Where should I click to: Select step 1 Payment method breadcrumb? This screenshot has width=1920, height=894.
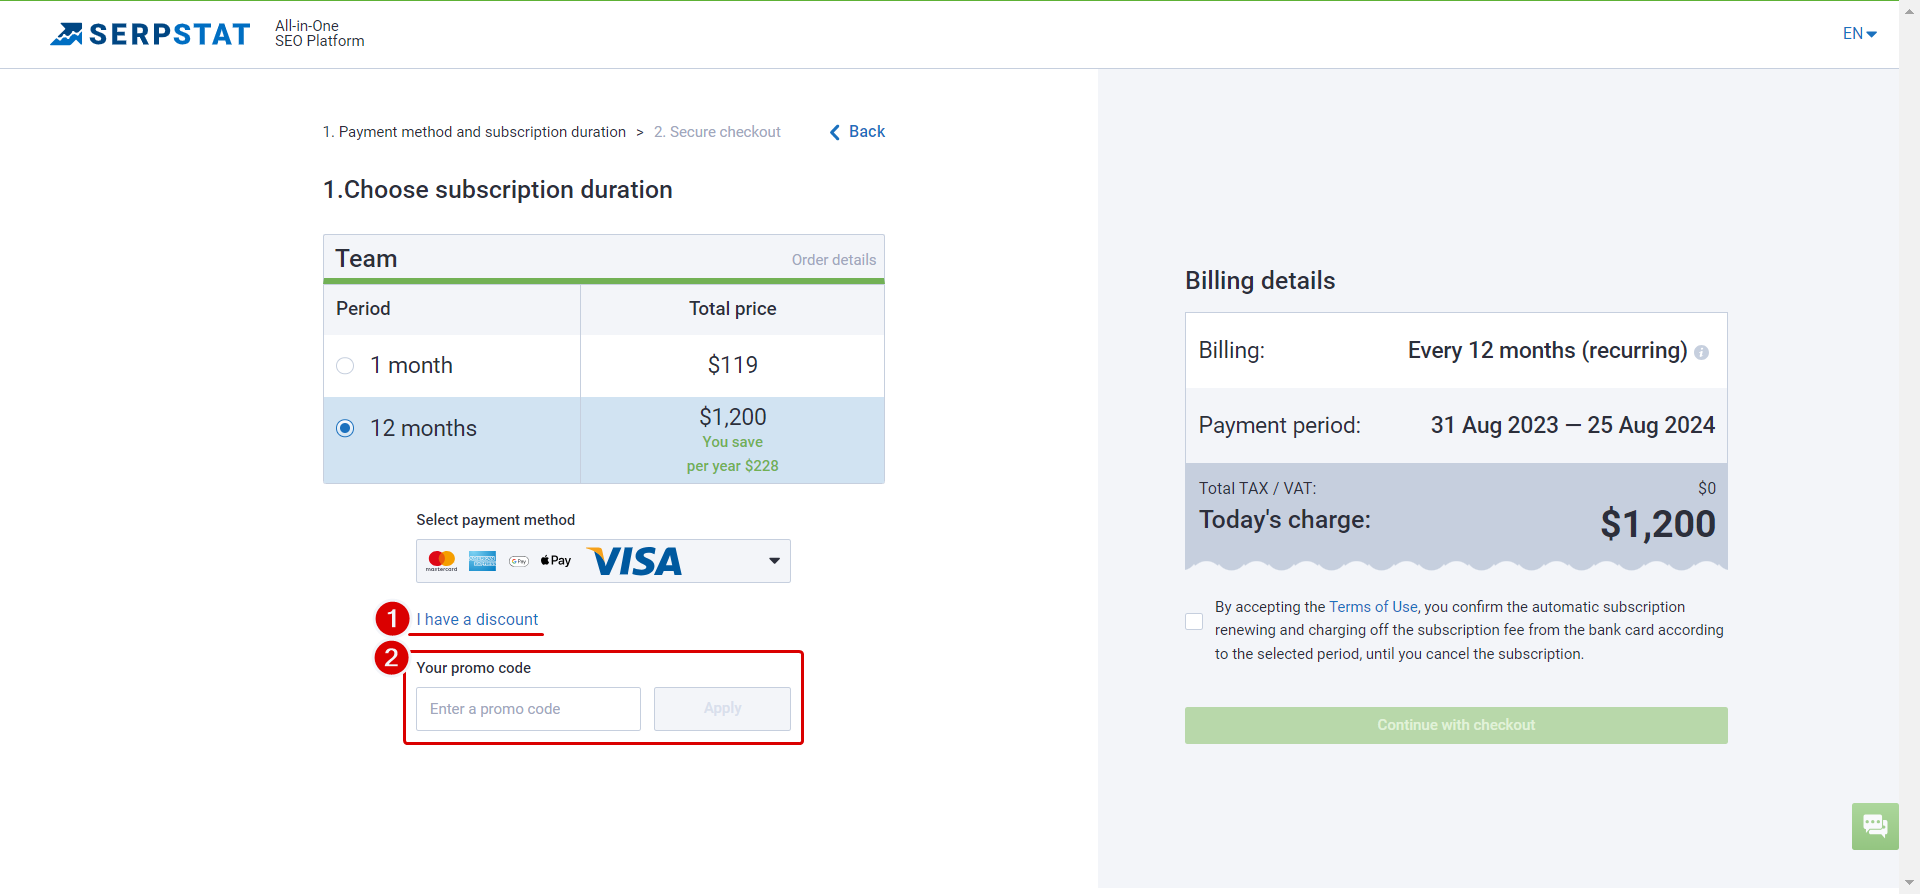coord(474,132)
